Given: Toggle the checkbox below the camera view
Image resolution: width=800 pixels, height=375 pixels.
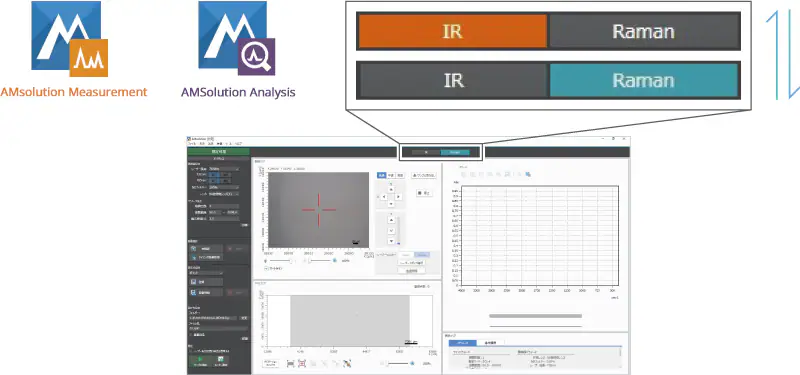Looking at the screenshot, I should (x=266, y=268).
